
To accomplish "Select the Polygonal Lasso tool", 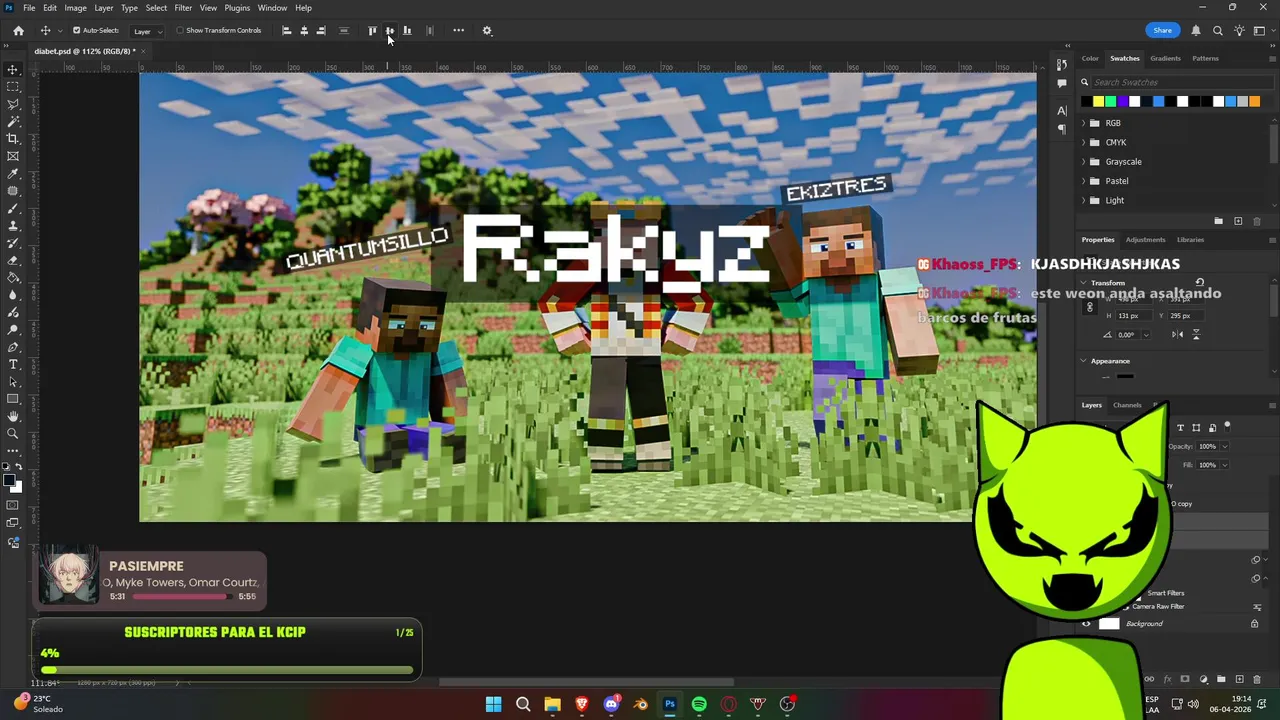I will [13, 104].
